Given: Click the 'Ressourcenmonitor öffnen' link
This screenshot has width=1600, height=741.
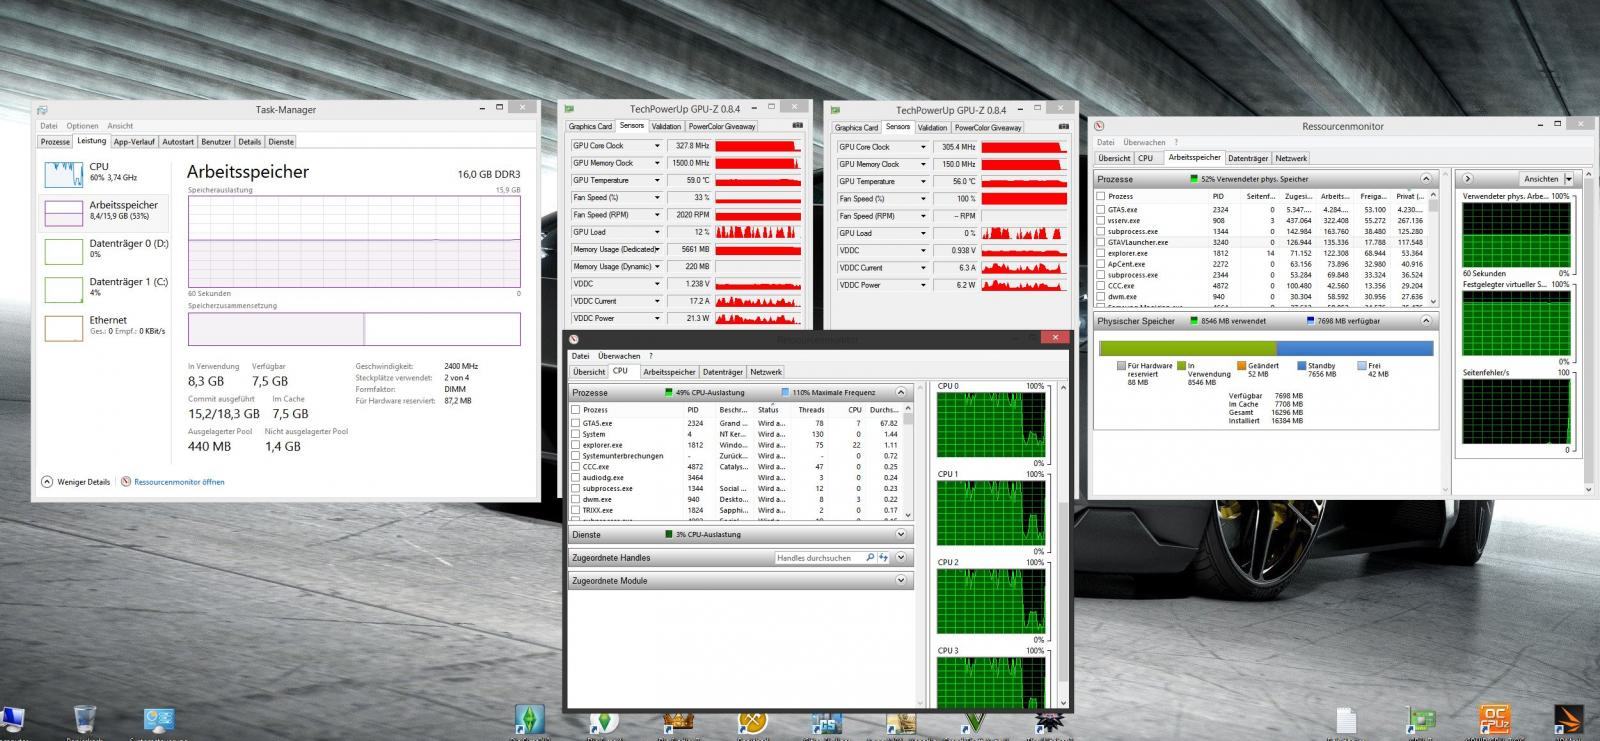Looking at the screenshot, I should point(179,482).
